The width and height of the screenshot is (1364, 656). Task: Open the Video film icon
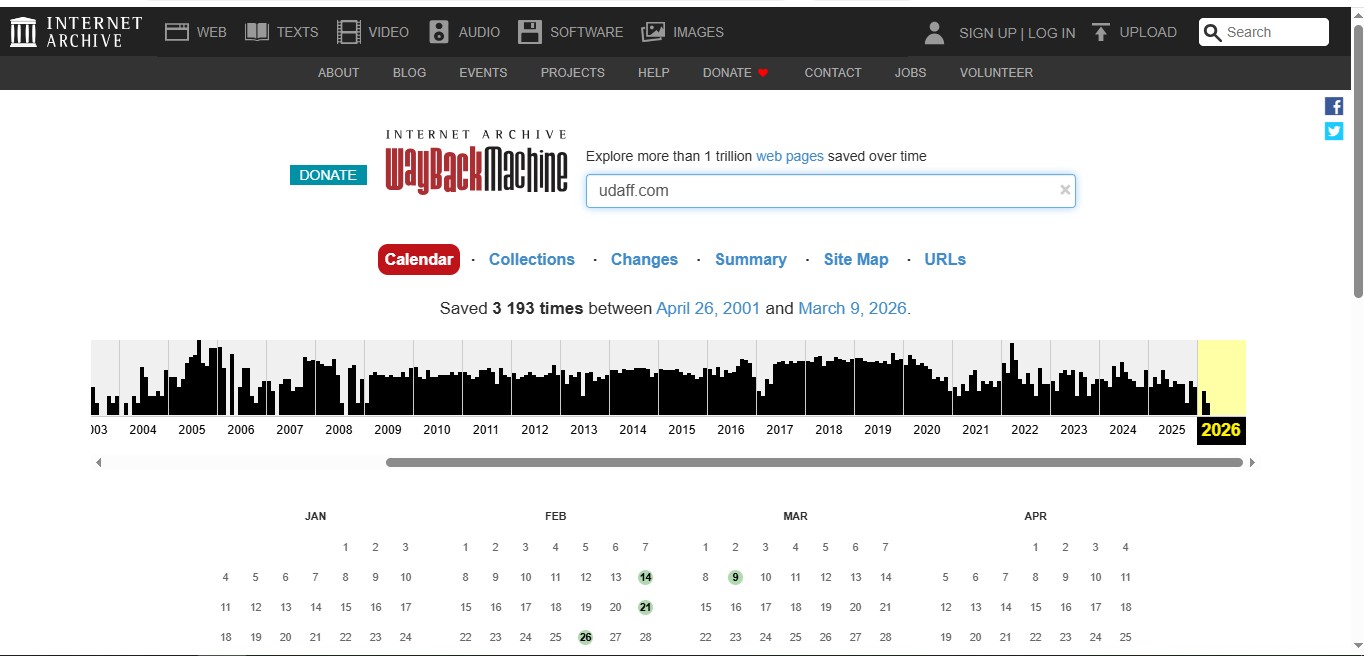pos(349,32)
